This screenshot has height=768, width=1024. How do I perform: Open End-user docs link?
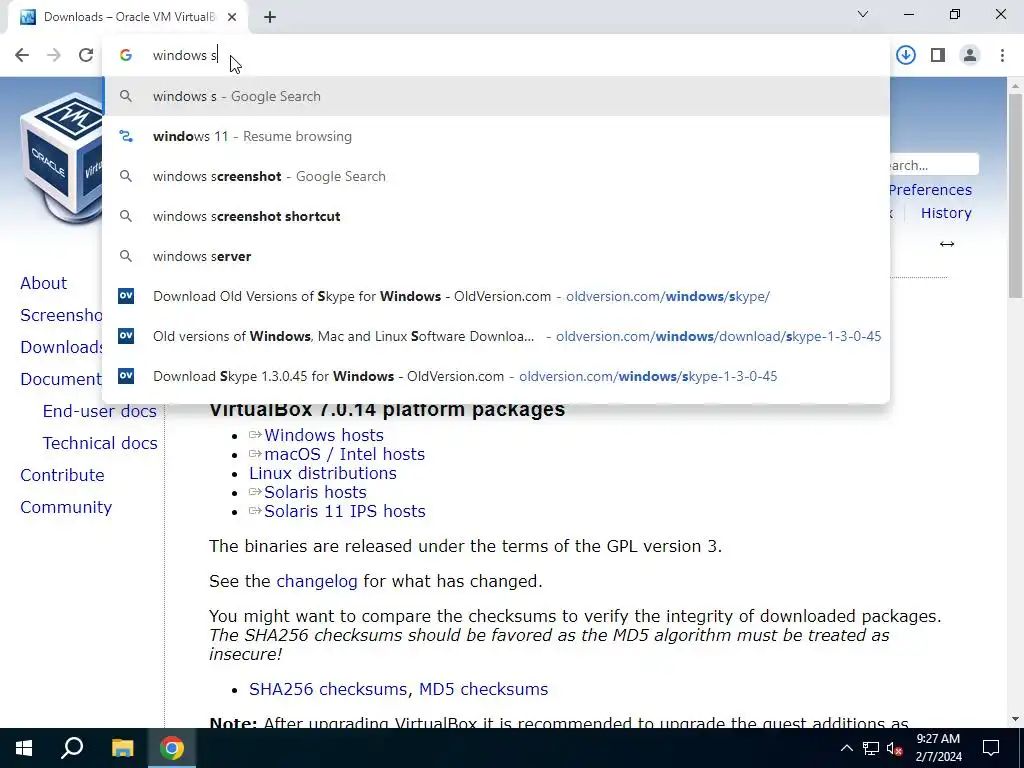(100, 411)
